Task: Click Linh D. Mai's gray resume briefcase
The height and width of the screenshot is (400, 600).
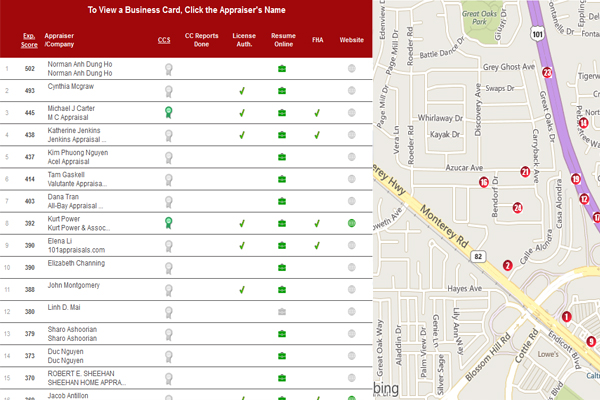Action: pyautogui.click(x=282, y=312)
